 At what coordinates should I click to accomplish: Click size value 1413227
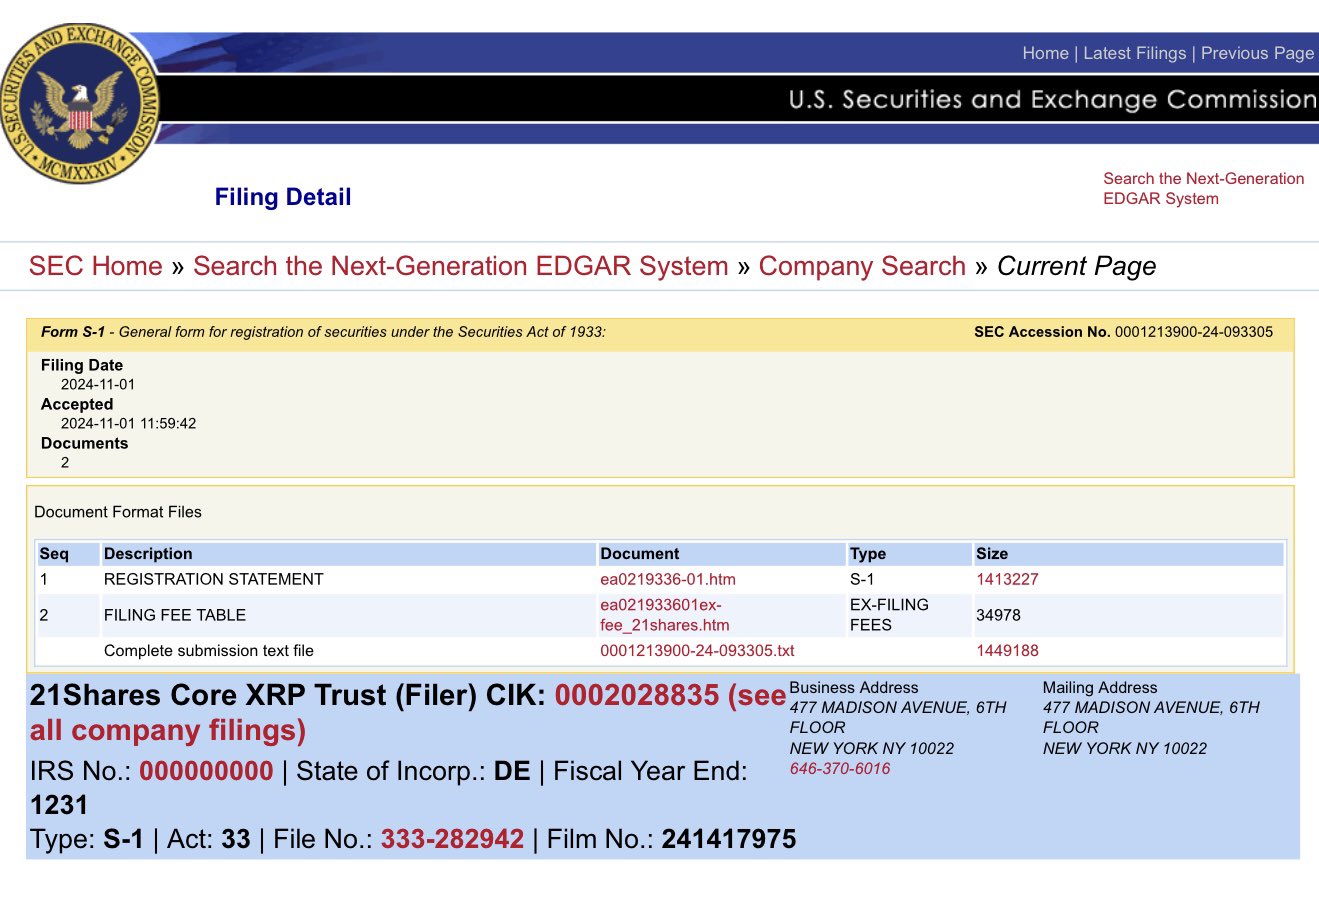(x=1007, y=579)
